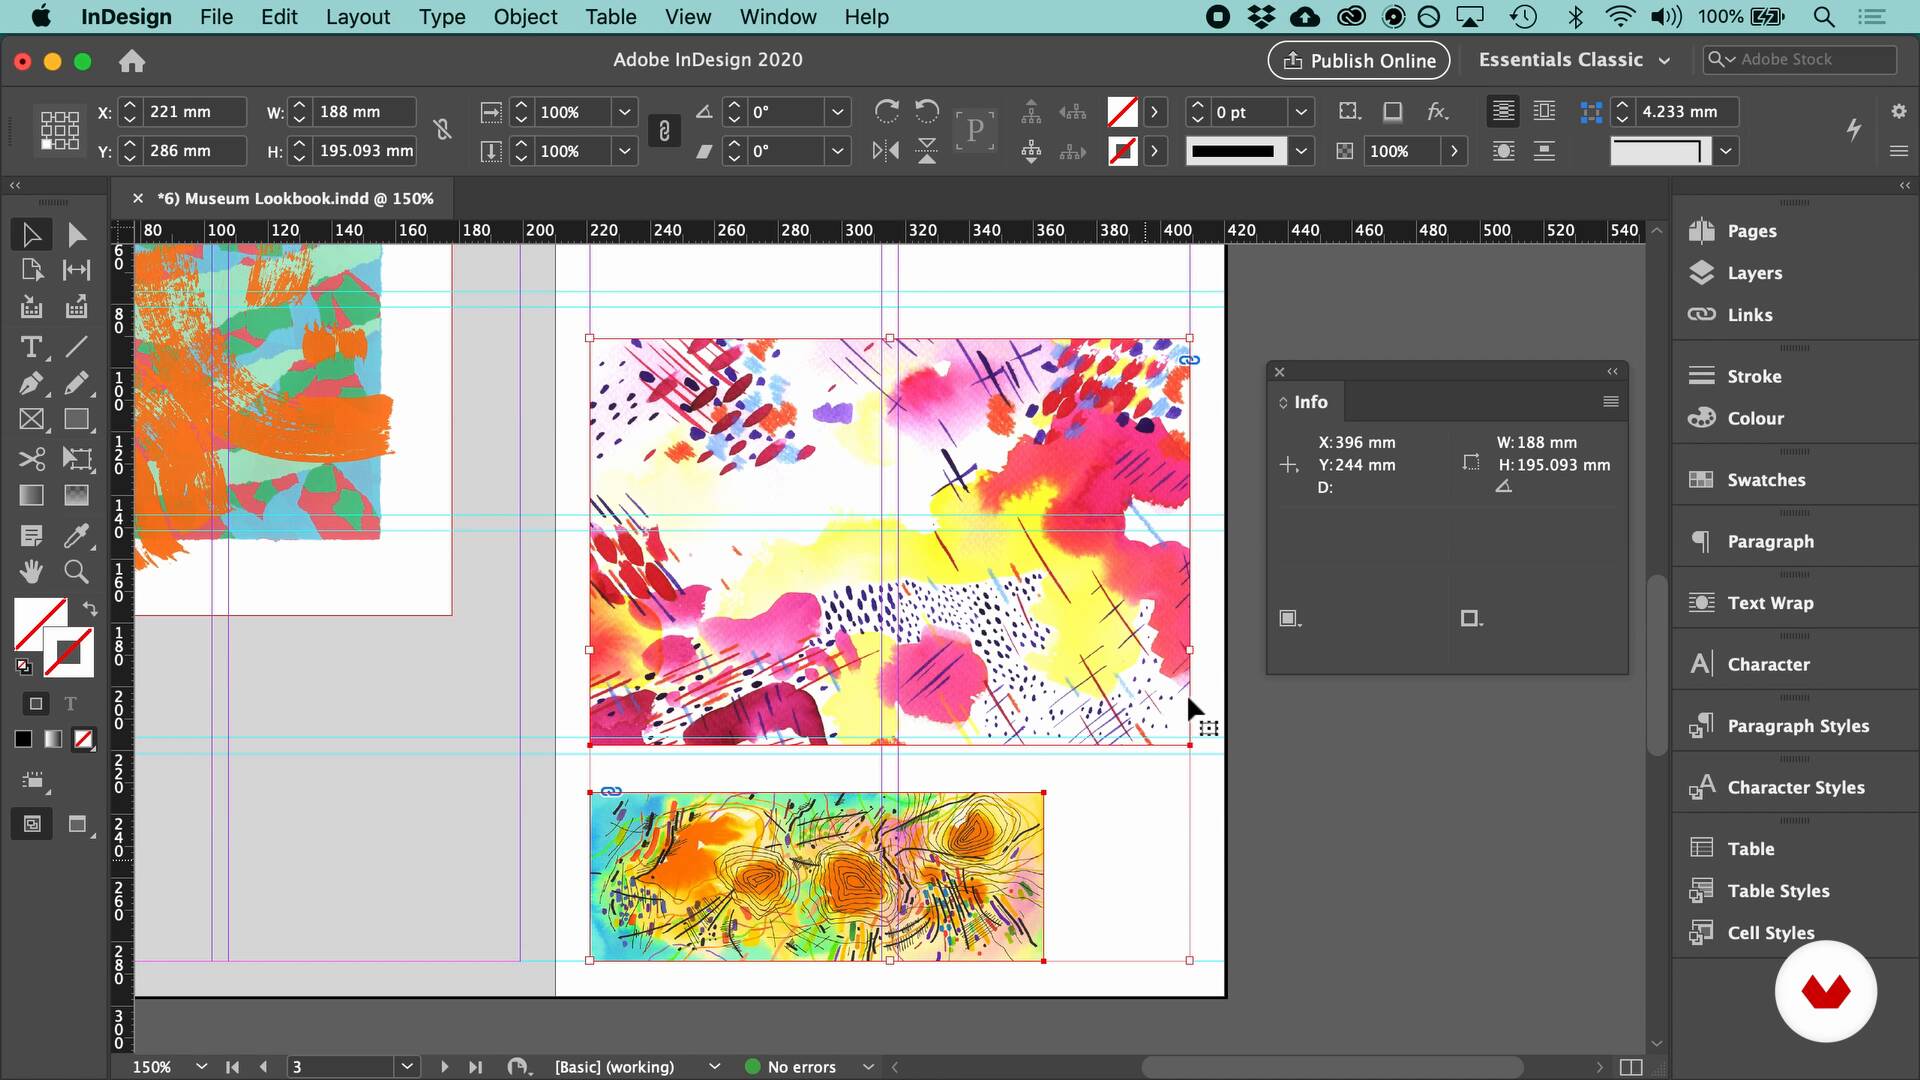
Task: Open the shear angle dropdown
Action: coord(838,151)
